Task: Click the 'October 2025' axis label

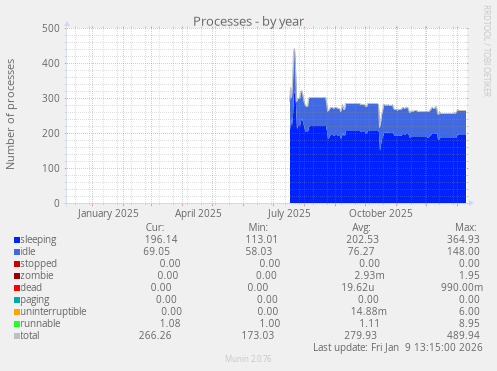Action: tap(381, 213)
